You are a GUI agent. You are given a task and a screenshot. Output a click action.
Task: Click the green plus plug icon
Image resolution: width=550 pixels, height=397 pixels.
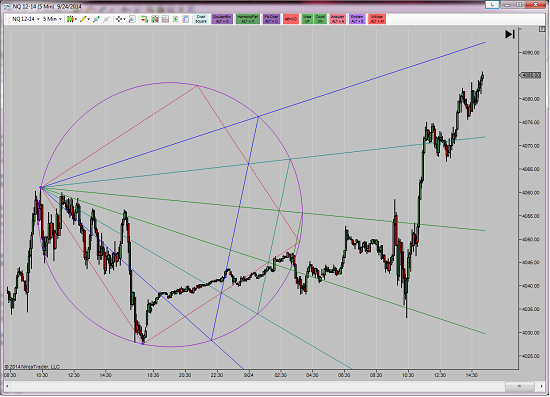click(96, 19)
